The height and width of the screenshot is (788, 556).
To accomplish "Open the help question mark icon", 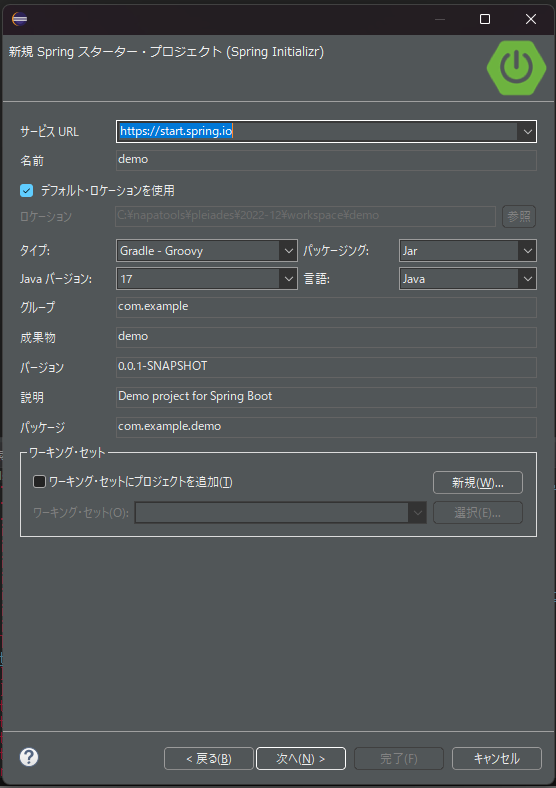I will pos(29,757).
